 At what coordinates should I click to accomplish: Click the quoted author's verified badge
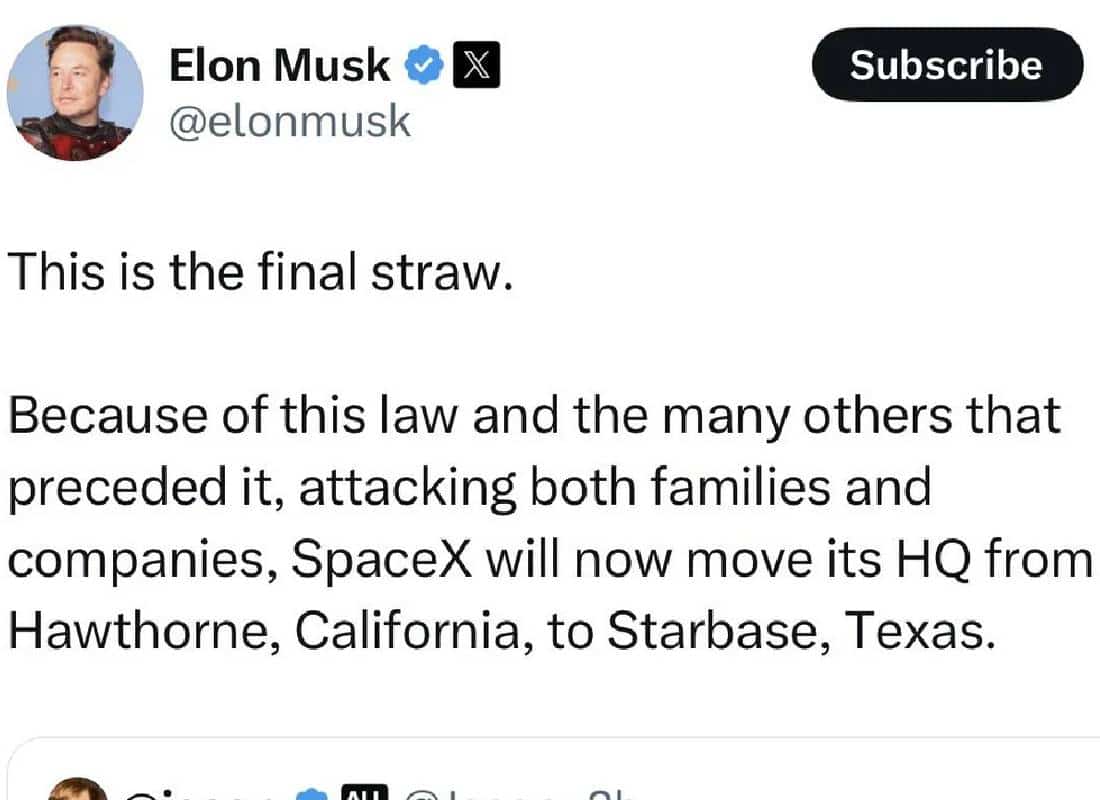[311, 794]
